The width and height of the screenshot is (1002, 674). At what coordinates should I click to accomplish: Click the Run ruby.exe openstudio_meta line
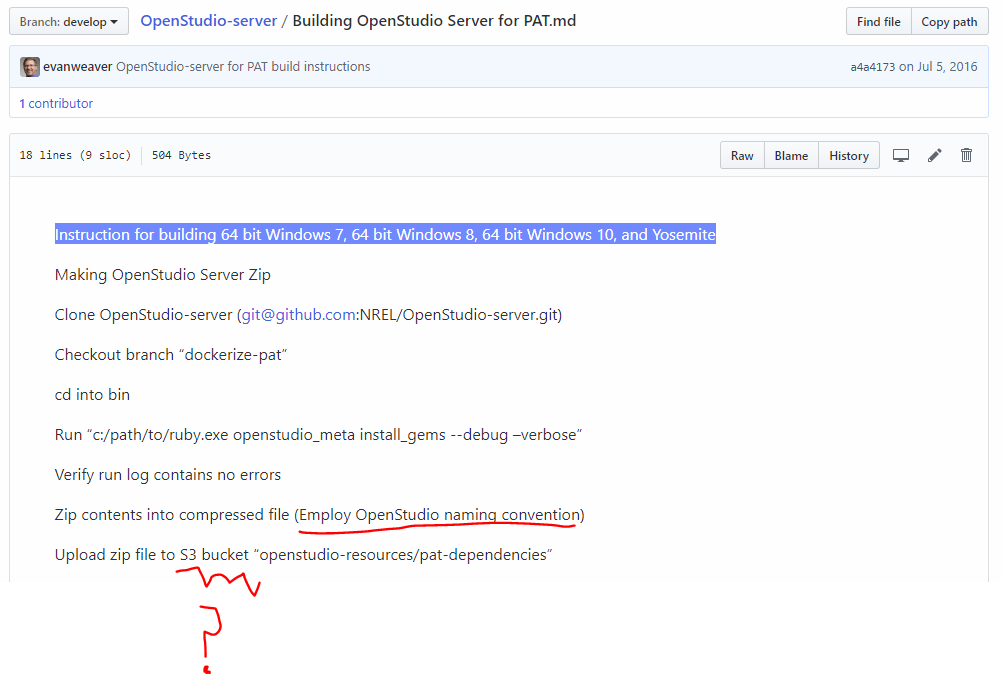click(x=318, y=435)
